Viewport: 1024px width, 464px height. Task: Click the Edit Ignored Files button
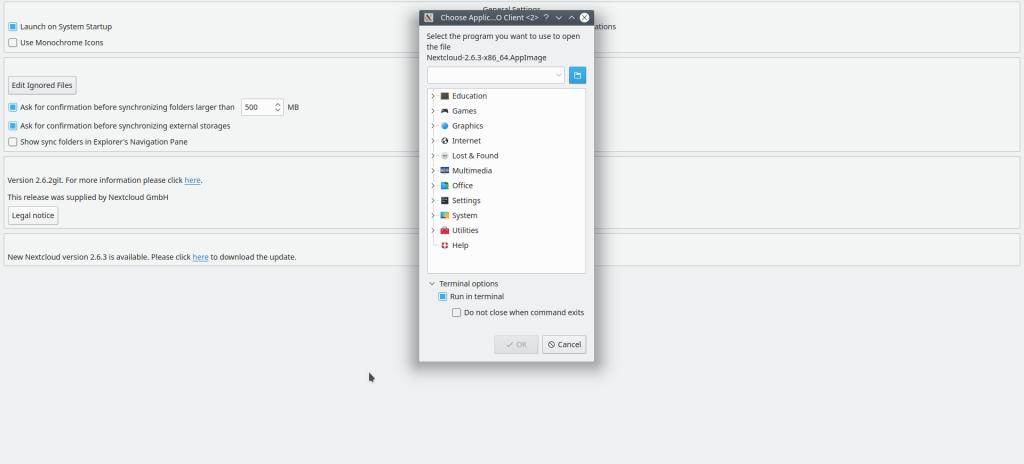pos(42,86)
